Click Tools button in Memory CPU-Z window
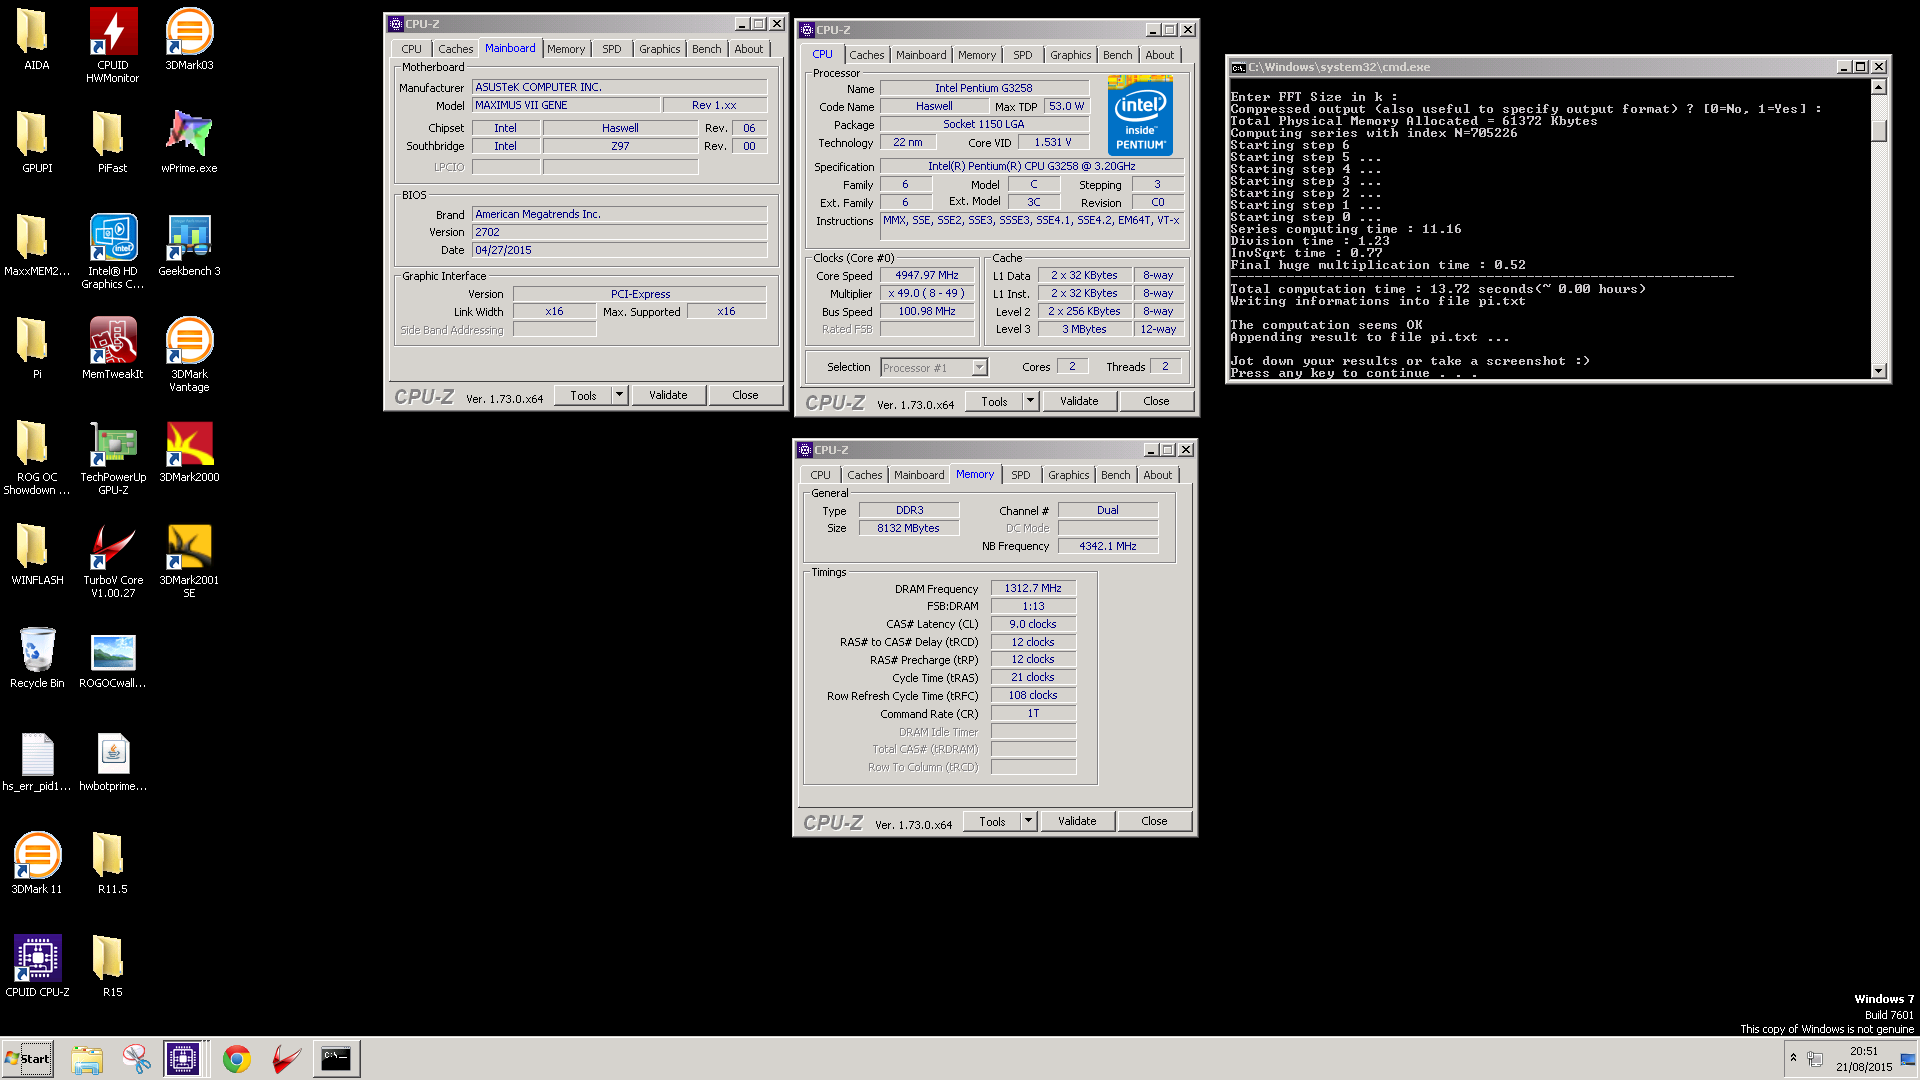Viewport: 1920px width, 1080px height. 992,821
